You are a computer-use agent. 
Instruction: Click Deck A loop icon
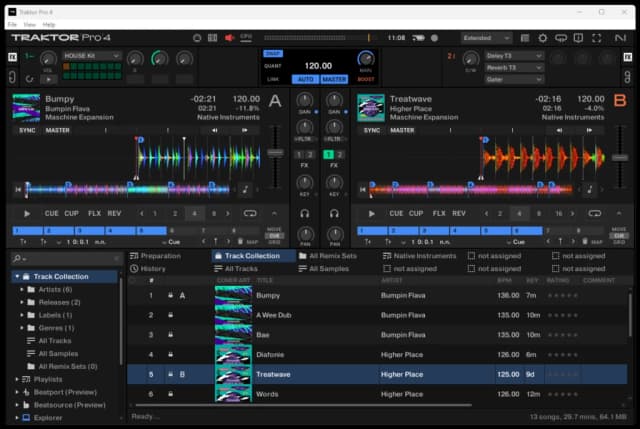tap(250, 213)
